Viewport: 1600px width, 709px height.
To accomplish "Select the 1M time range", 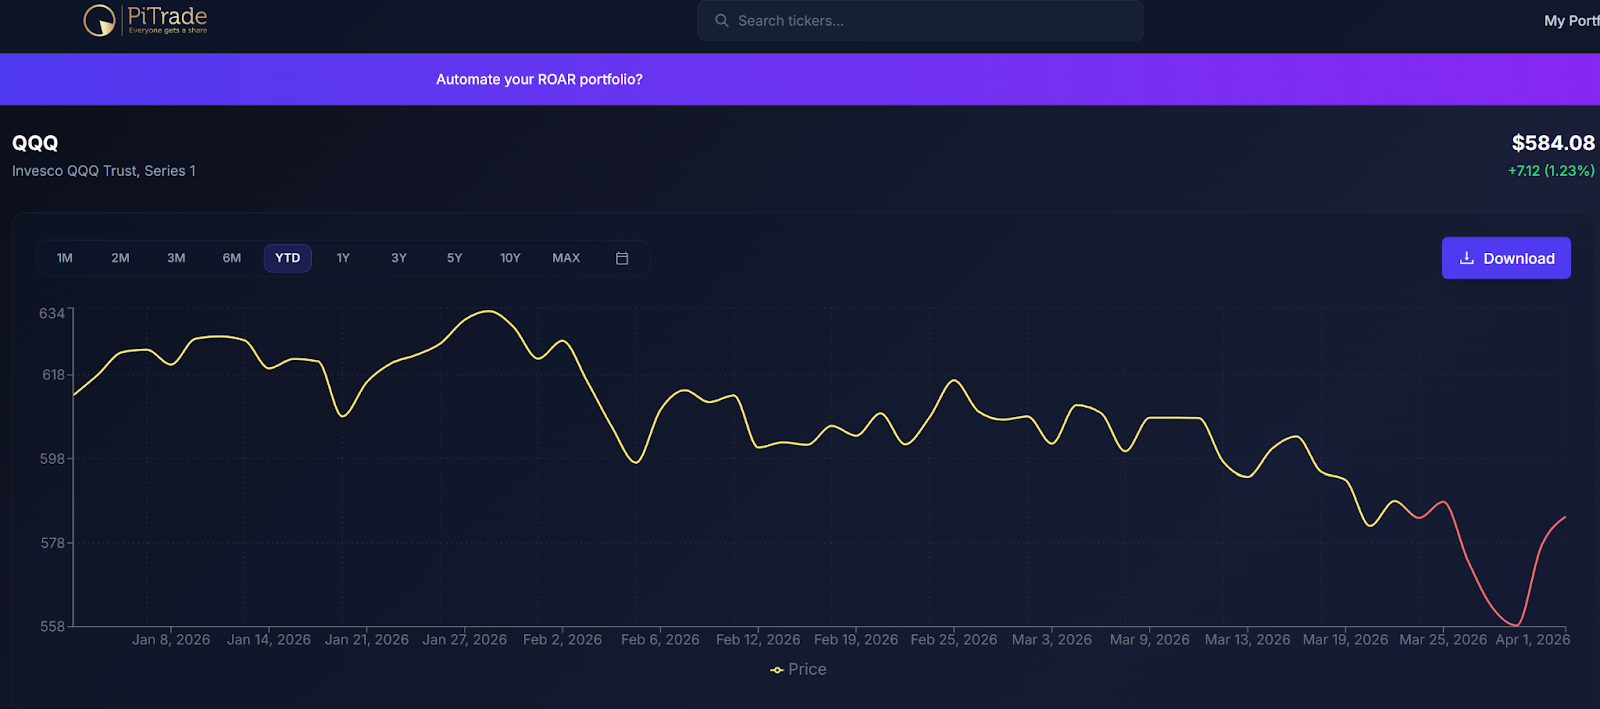I will click(x=65, y=258).
